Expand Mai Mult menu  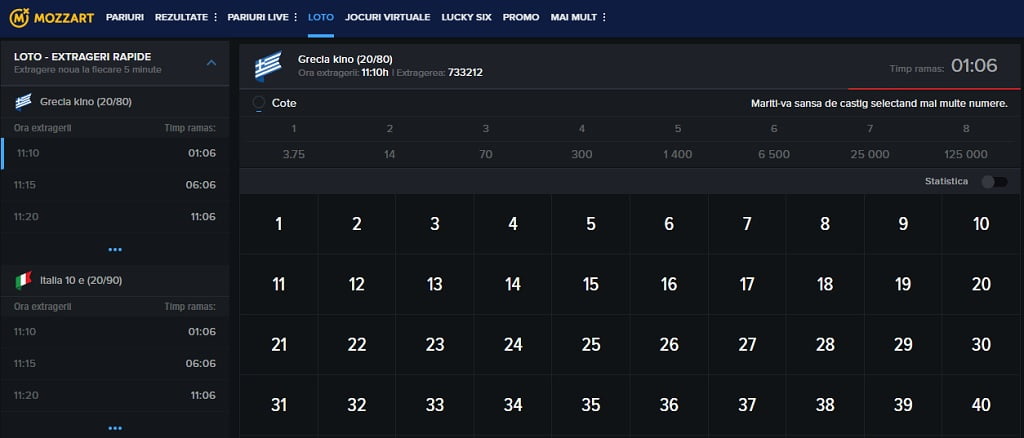coord(579,18)
